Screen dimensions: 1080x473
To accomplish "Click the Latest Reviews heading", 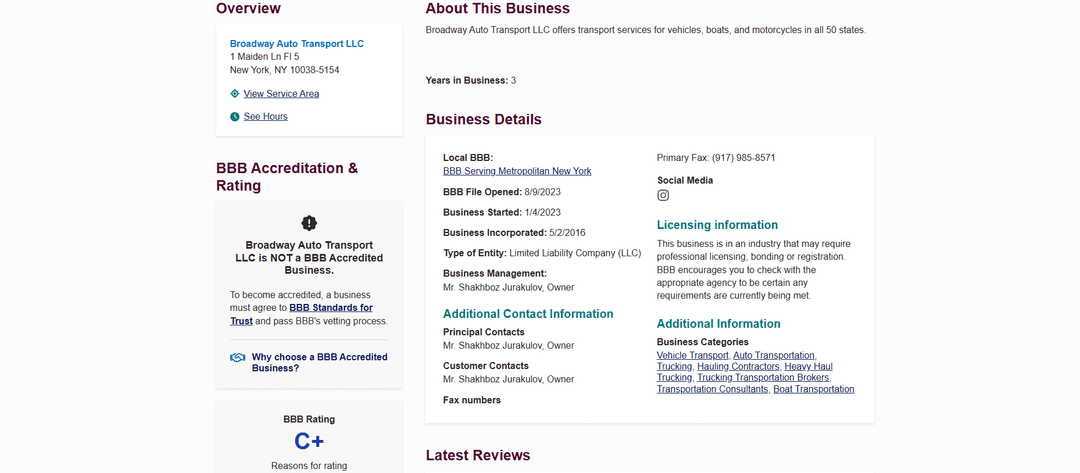I will (x=478, y=456).
